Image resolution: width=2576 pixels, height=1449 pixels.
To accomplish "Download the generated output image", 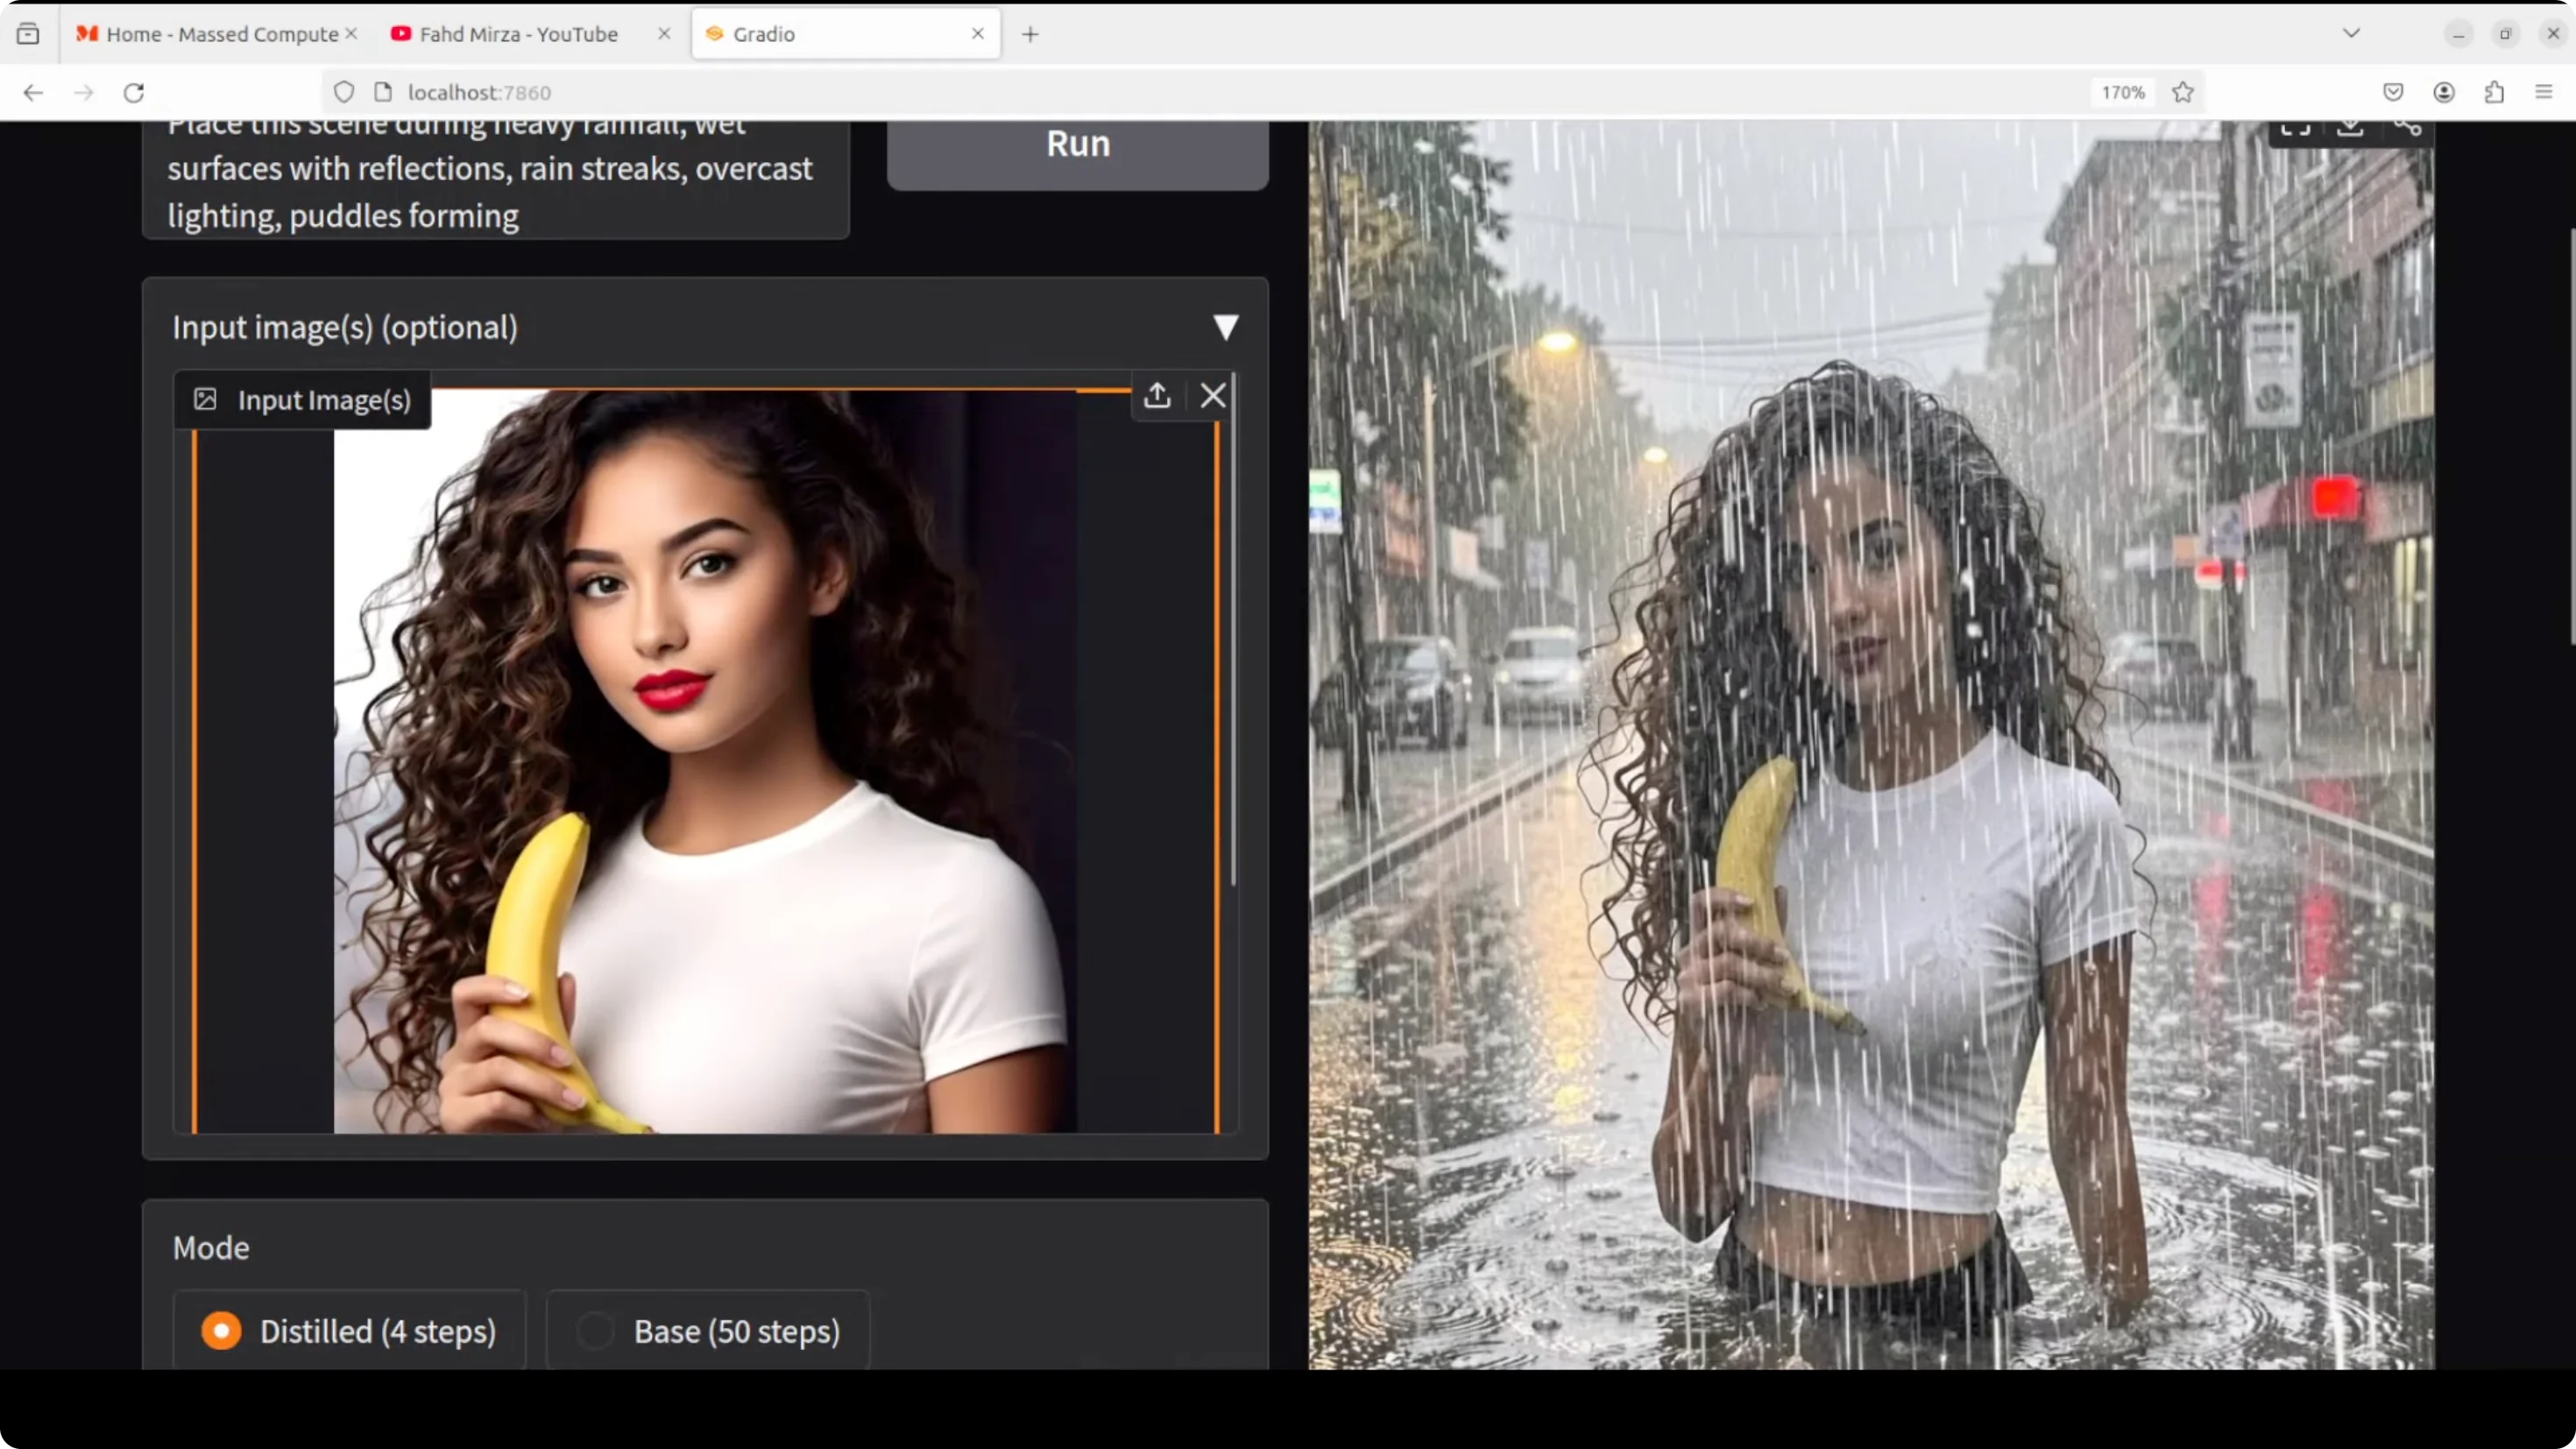I will click(2350, 128).
